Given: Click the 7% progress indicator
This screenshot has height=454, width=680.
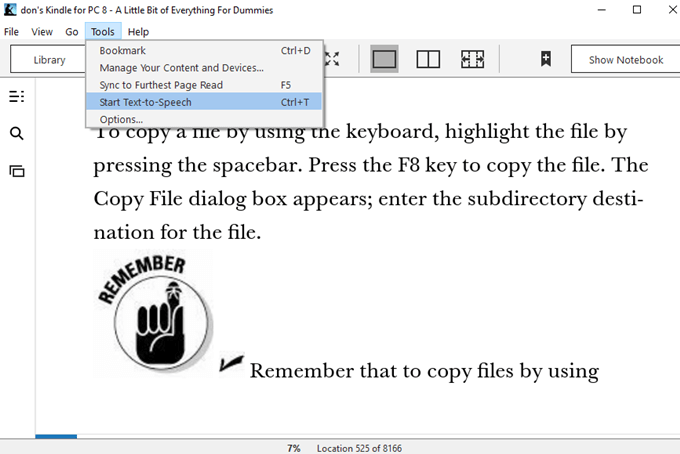Looking at the screenshot, I should pyautogui.click(x=294, y=448).
